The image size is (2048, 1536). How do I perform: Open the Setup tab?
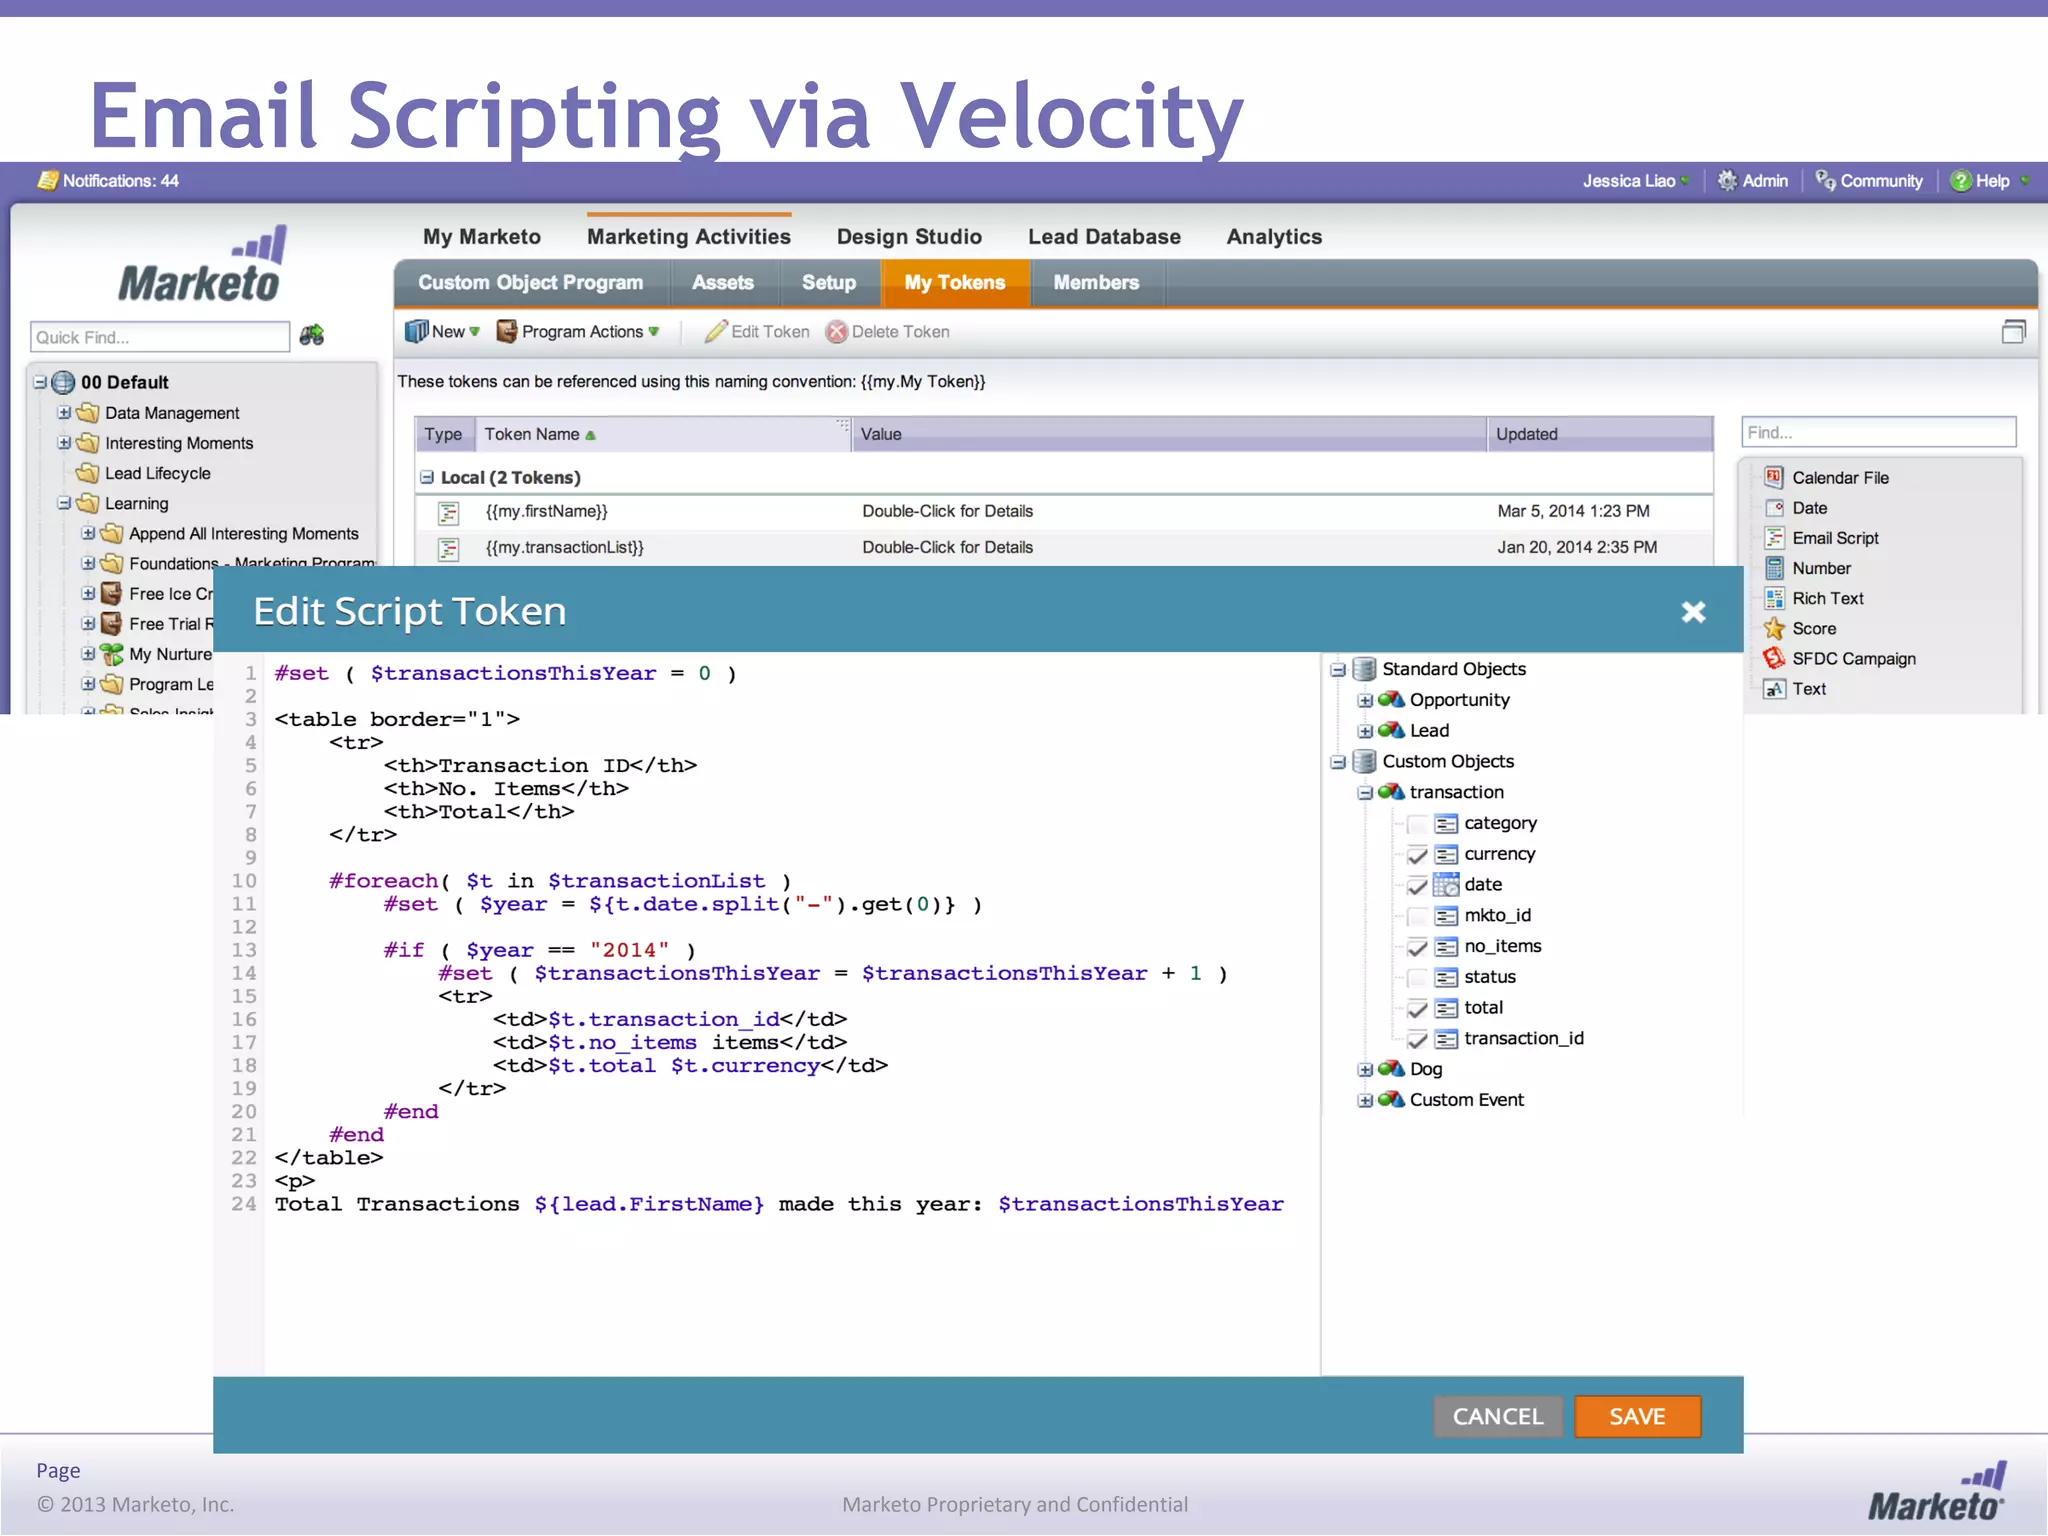(829, 283)
